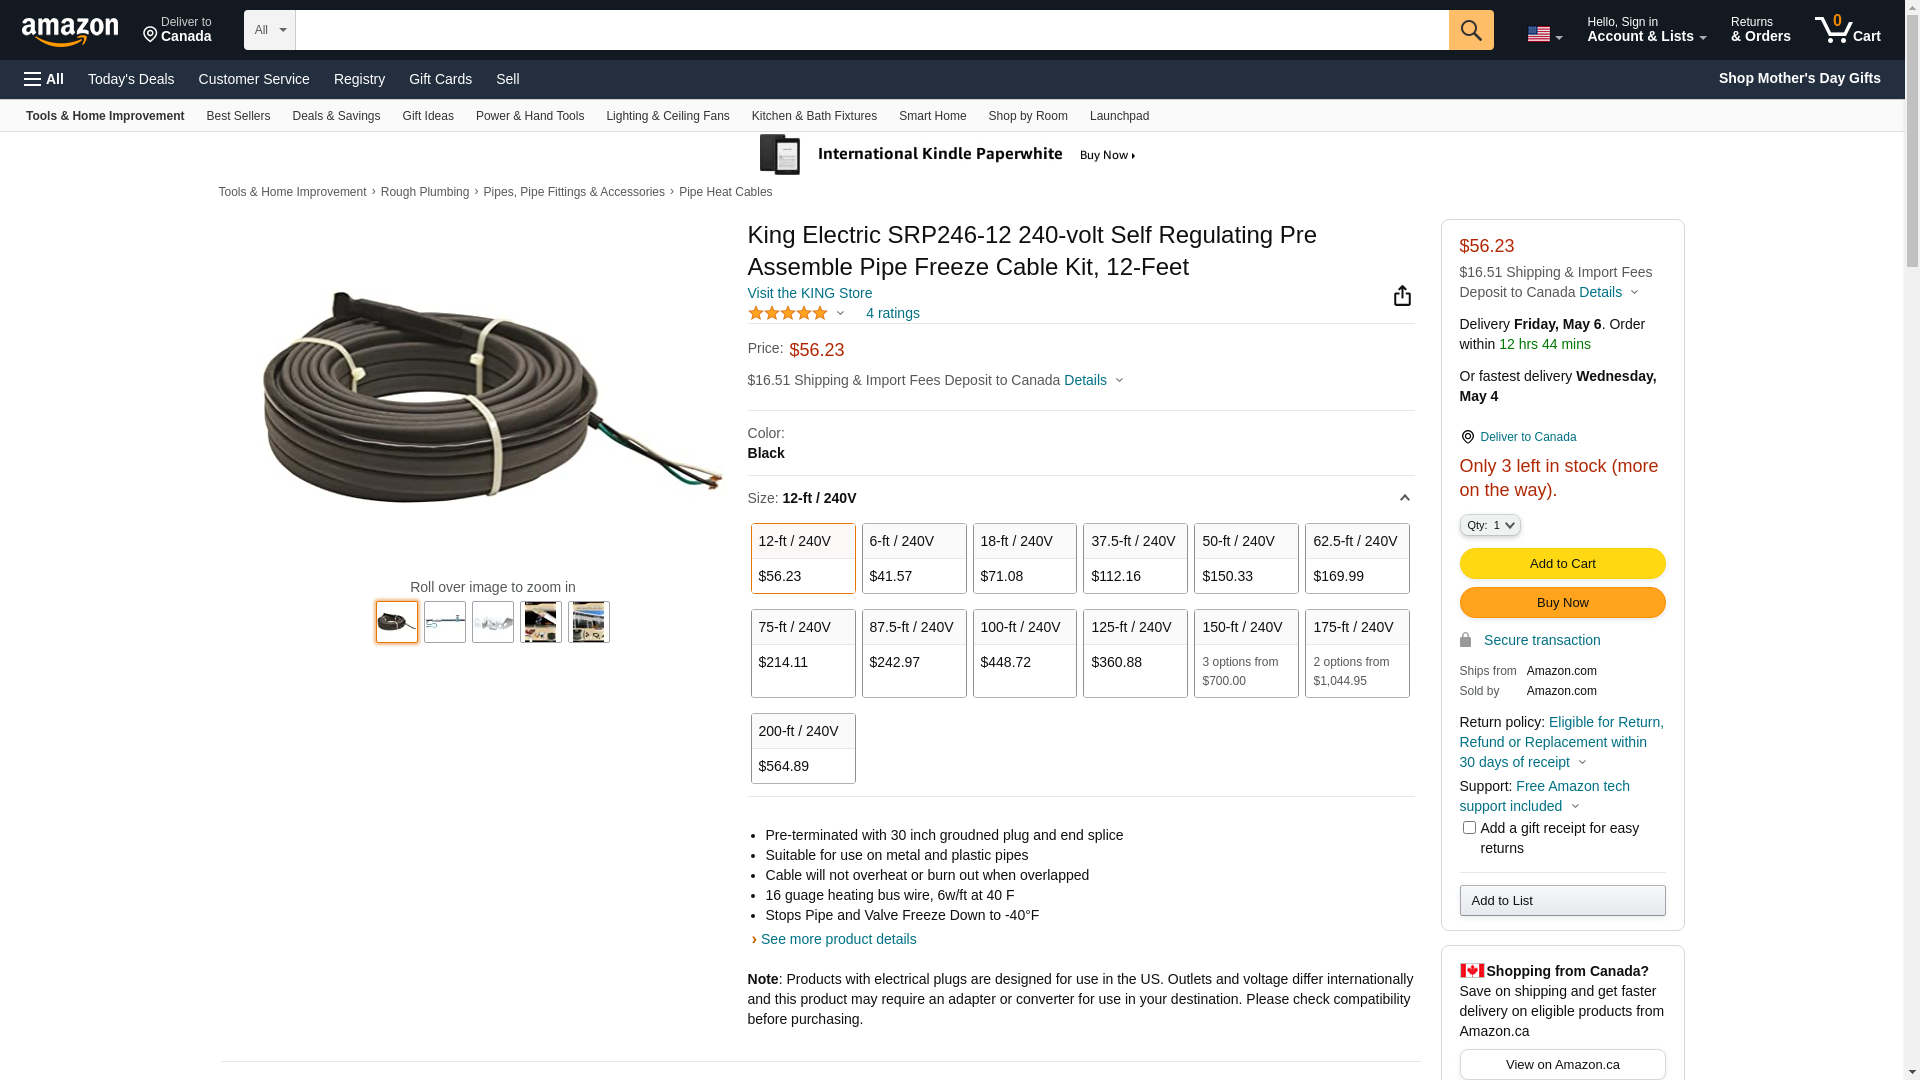Open the Qty quantity dropdown
1920x1080 pixels.
(x=1489, y=525)
